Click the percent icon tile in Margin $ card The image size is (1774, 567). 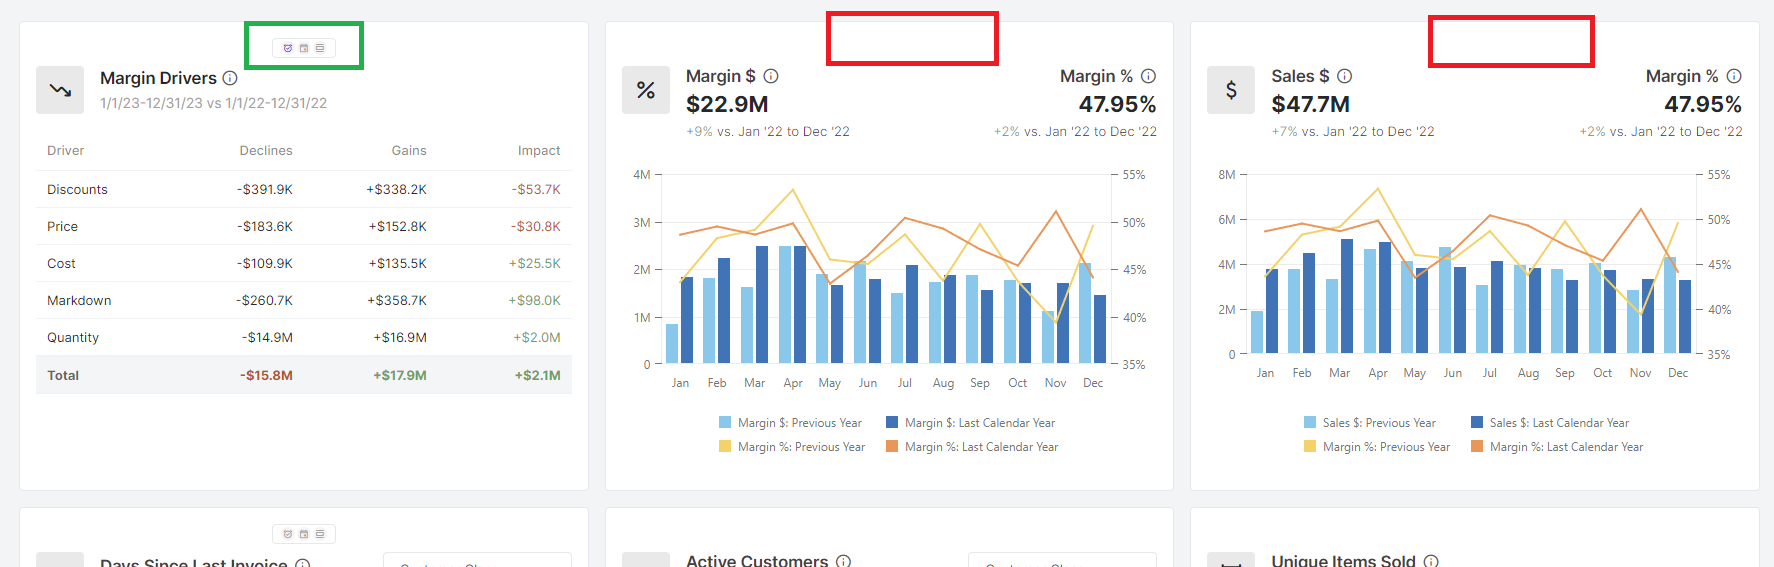click(x=646, y=90)
